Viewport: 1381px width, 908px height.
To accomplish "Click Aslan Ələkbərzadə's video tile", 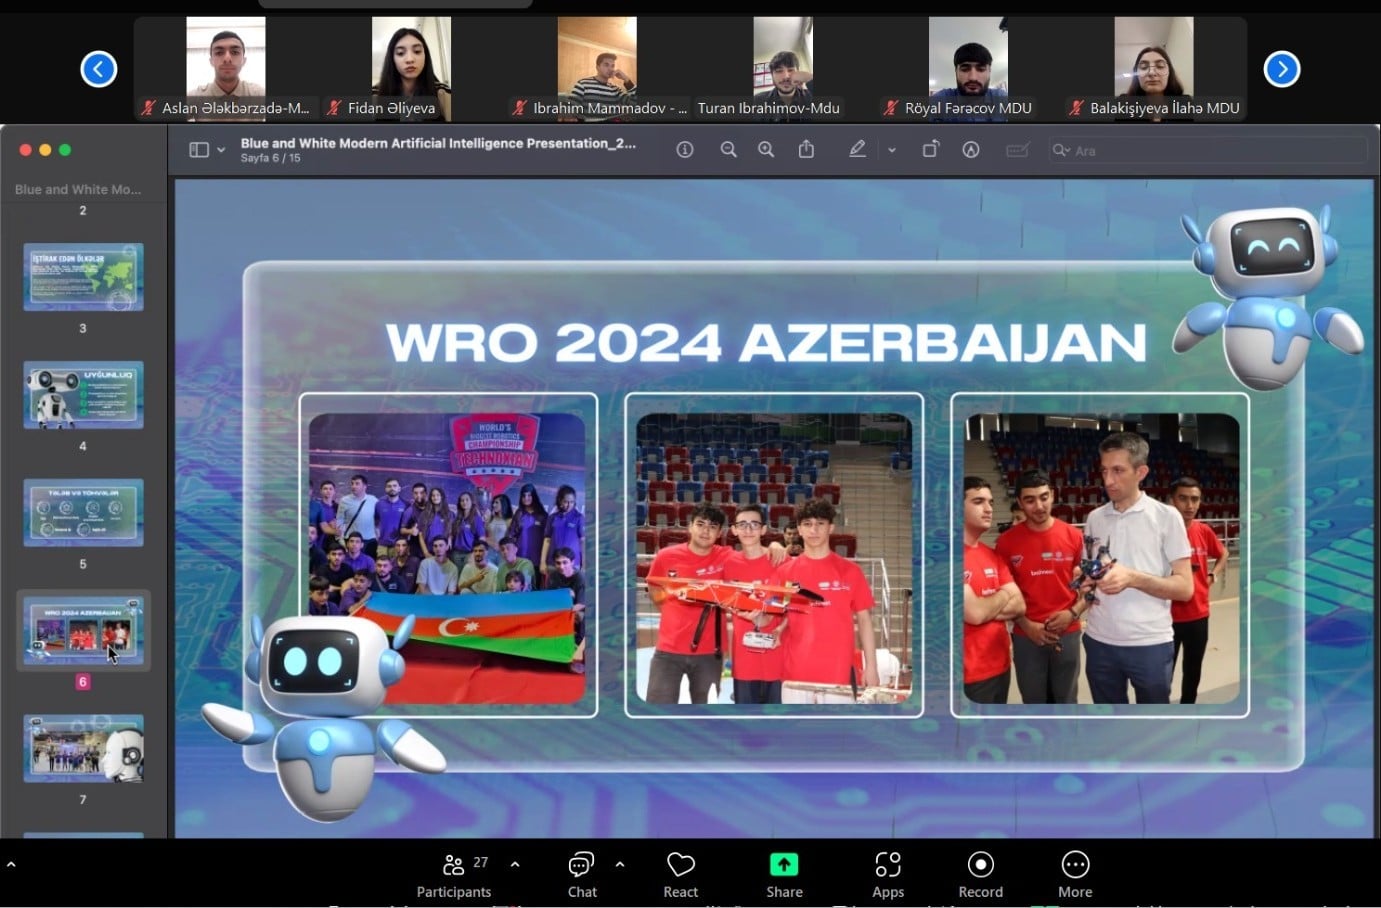I will pos(226,68).
